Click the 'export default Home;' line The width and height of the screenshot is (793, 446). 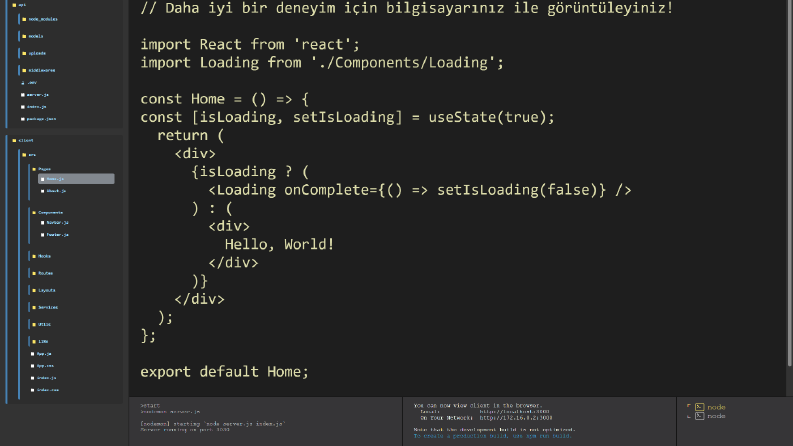point(224,372)
